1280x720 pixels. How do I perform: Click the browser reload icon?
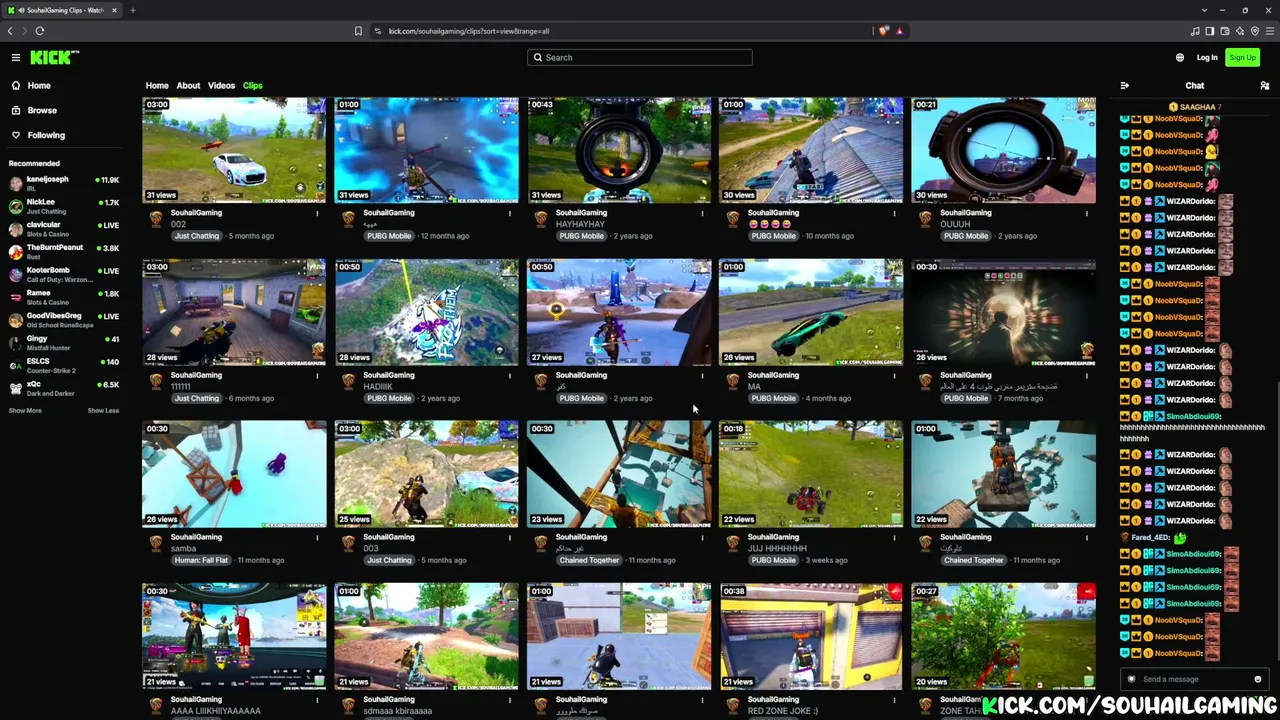(x=40, y=31)
